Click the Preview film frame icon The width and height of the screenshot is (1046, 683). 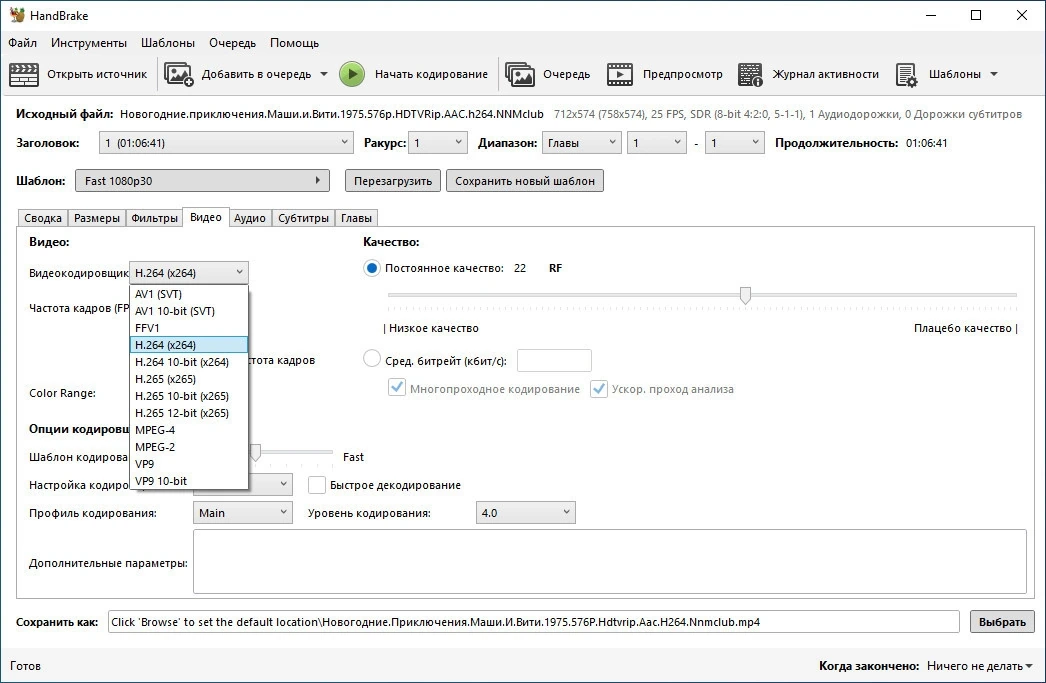coord(620,74)
